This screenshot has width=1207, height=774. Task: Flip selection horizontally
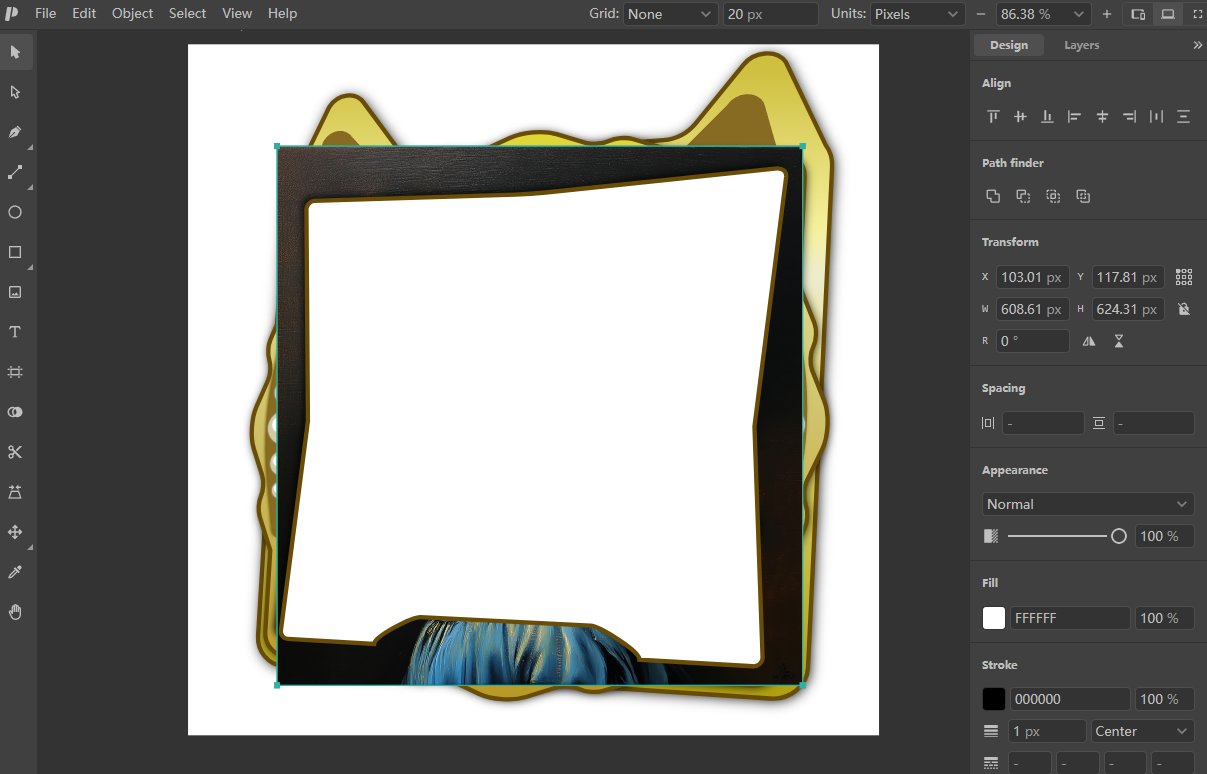(1089, 341)
